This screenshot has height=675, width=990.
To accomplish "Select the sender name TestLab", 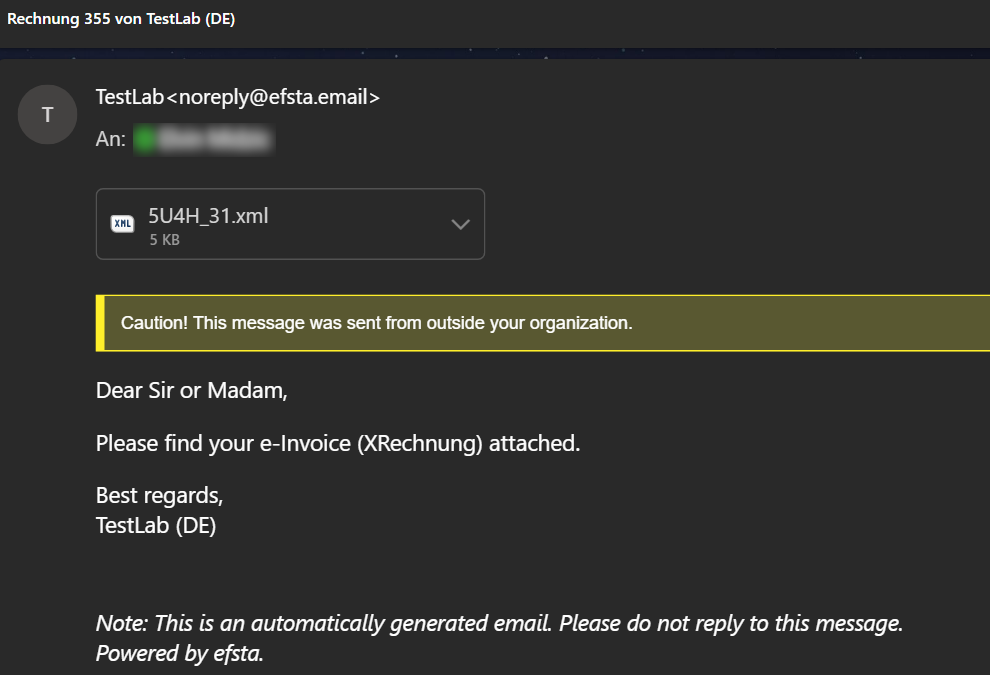I will click(x=127, y=97).
